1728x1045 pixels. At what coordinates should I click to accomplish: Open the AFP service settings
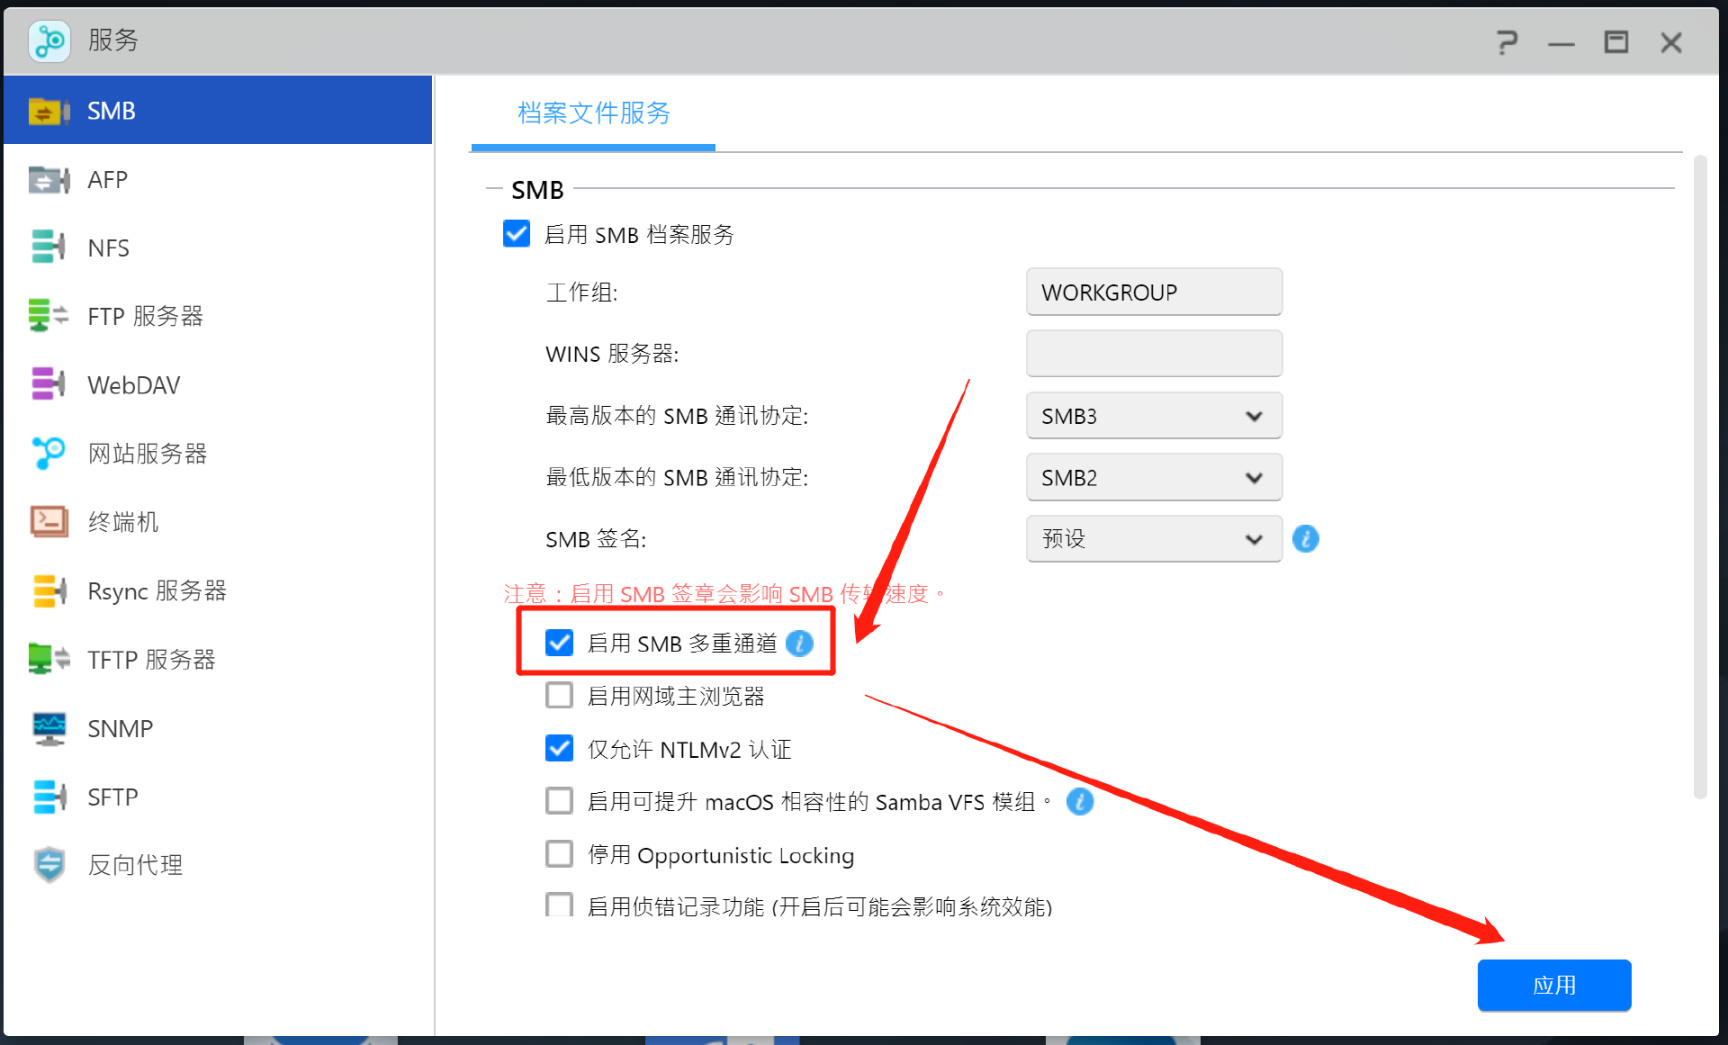coord(107,179)
